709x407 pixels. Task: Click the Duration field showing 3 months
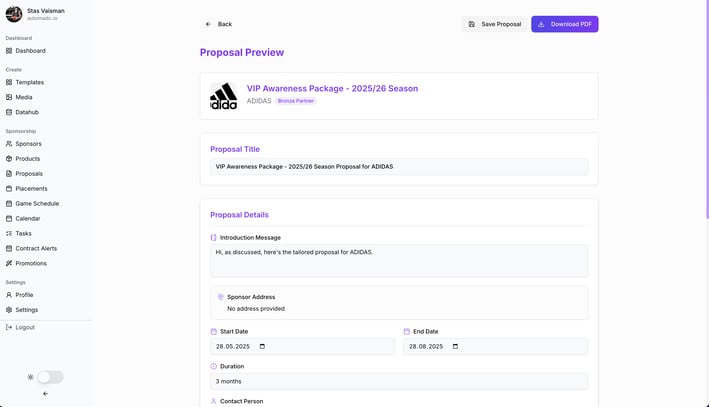tap(399, 381)
